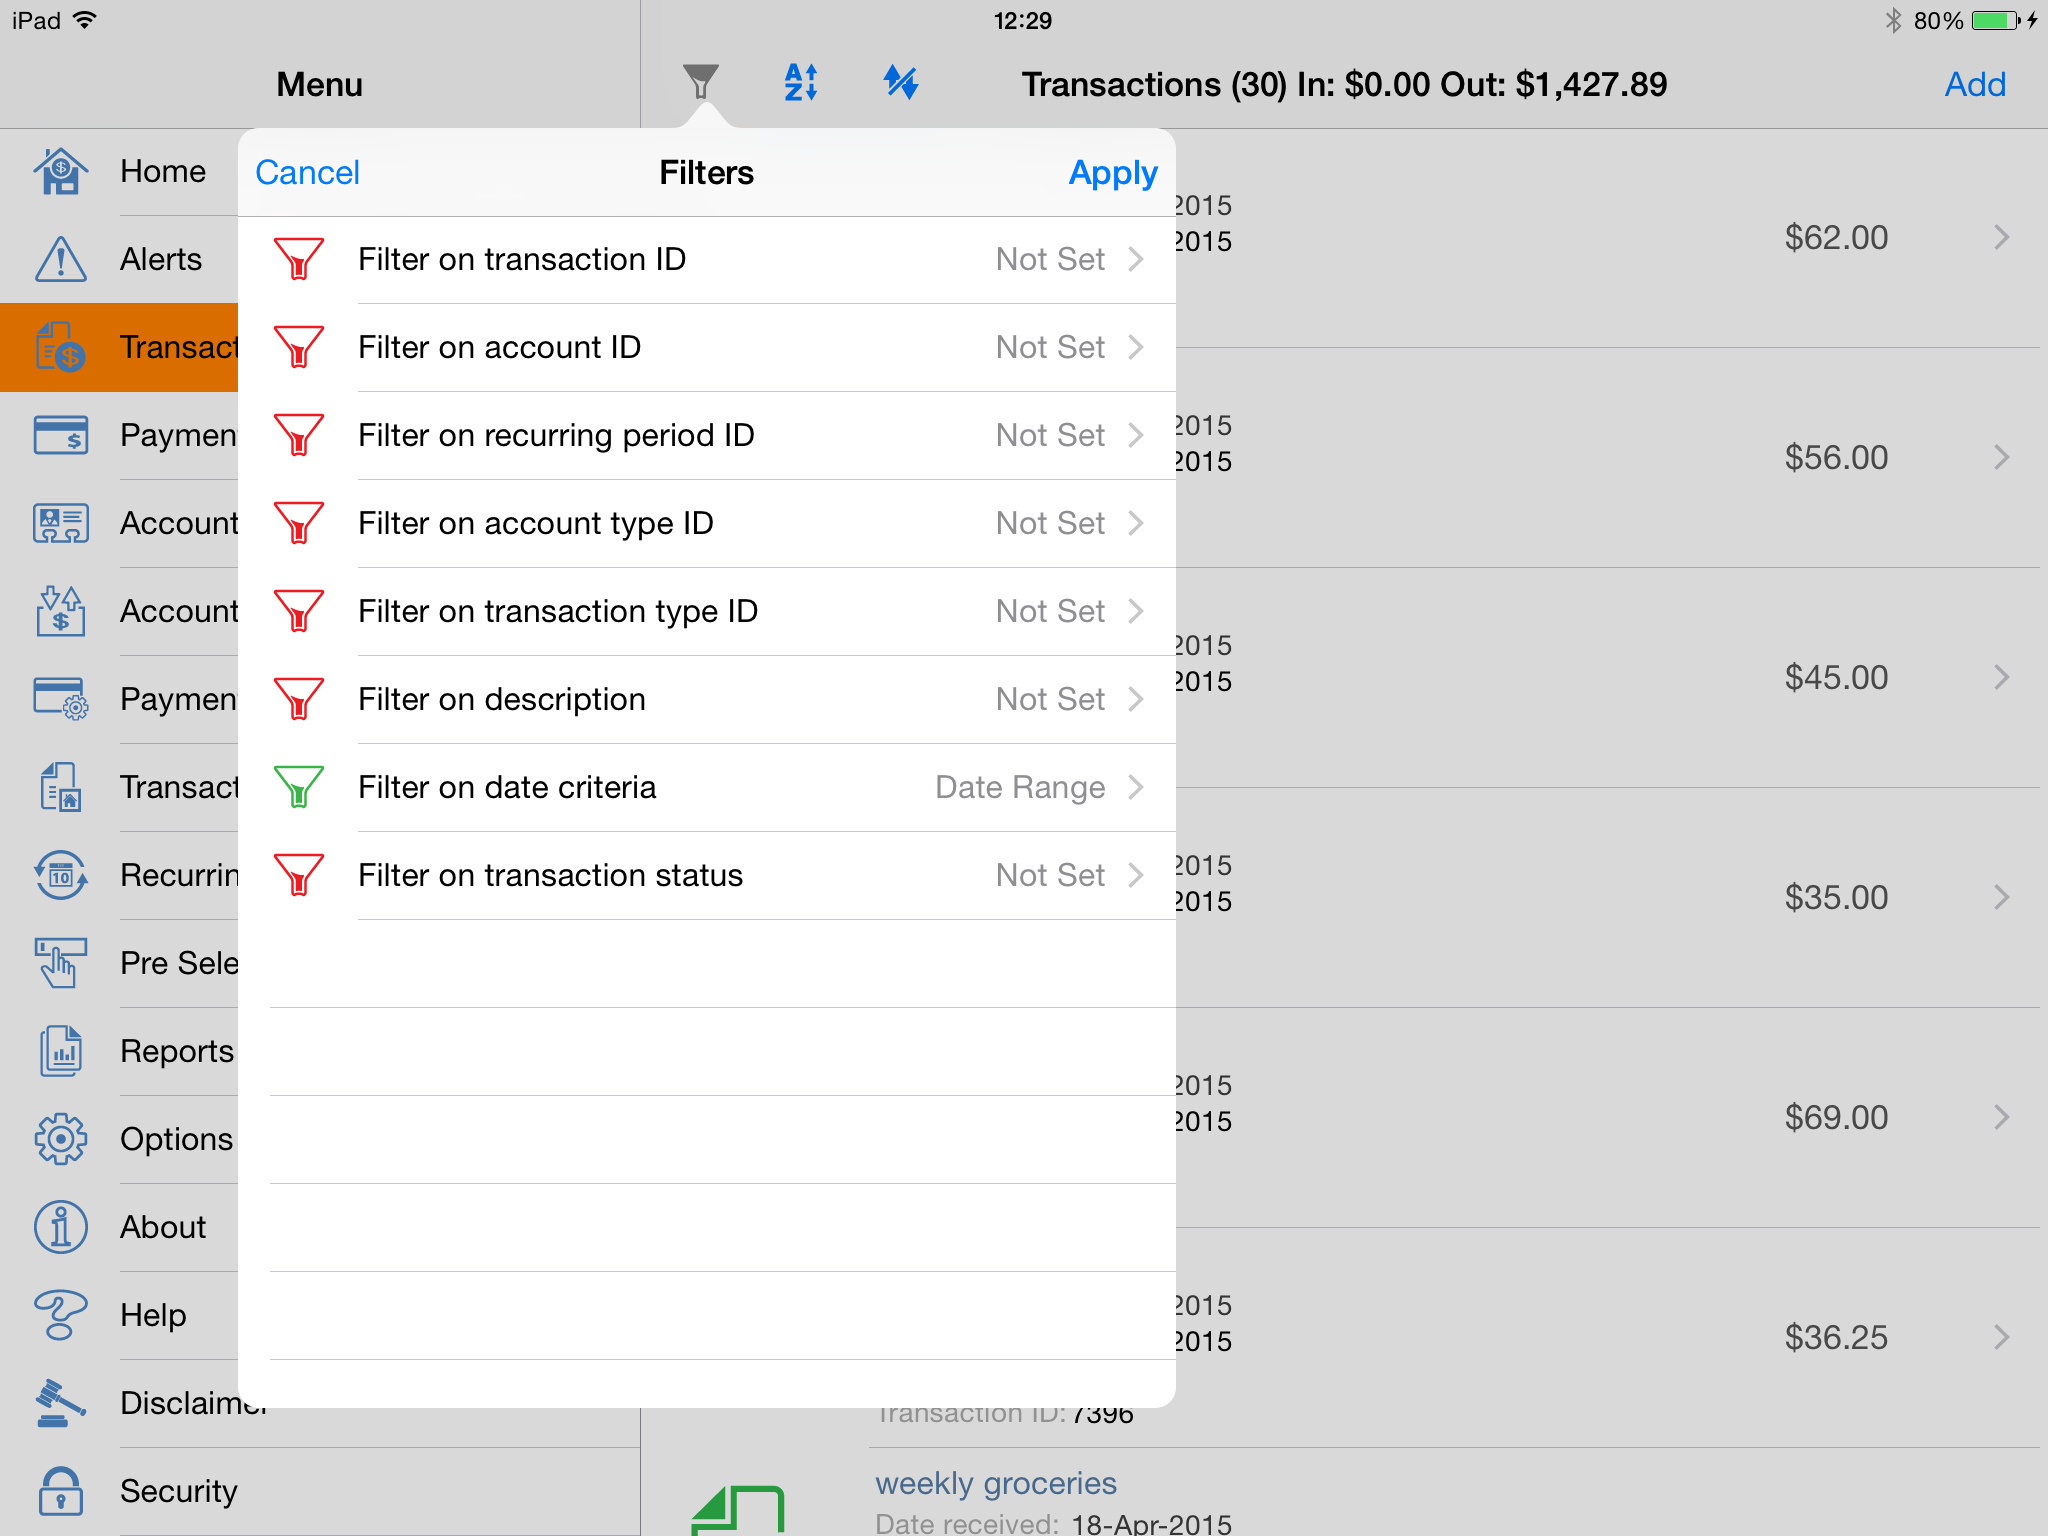Open Home via house icon

(61, 171)
